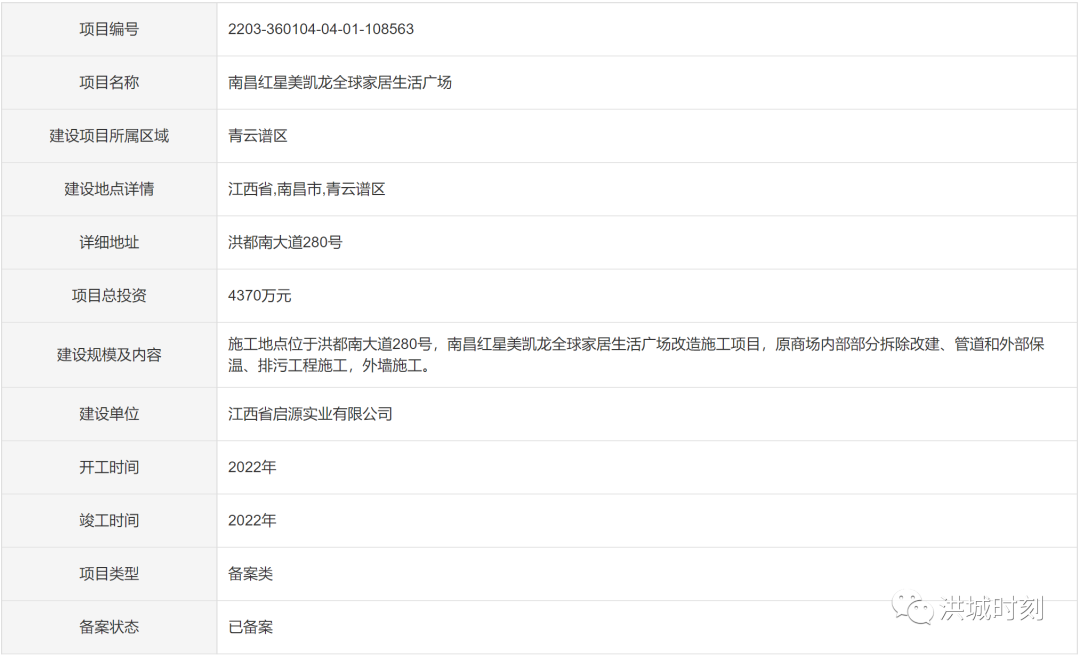
Task: Click the label '备案状态'
Action: [x=109, y=627]
